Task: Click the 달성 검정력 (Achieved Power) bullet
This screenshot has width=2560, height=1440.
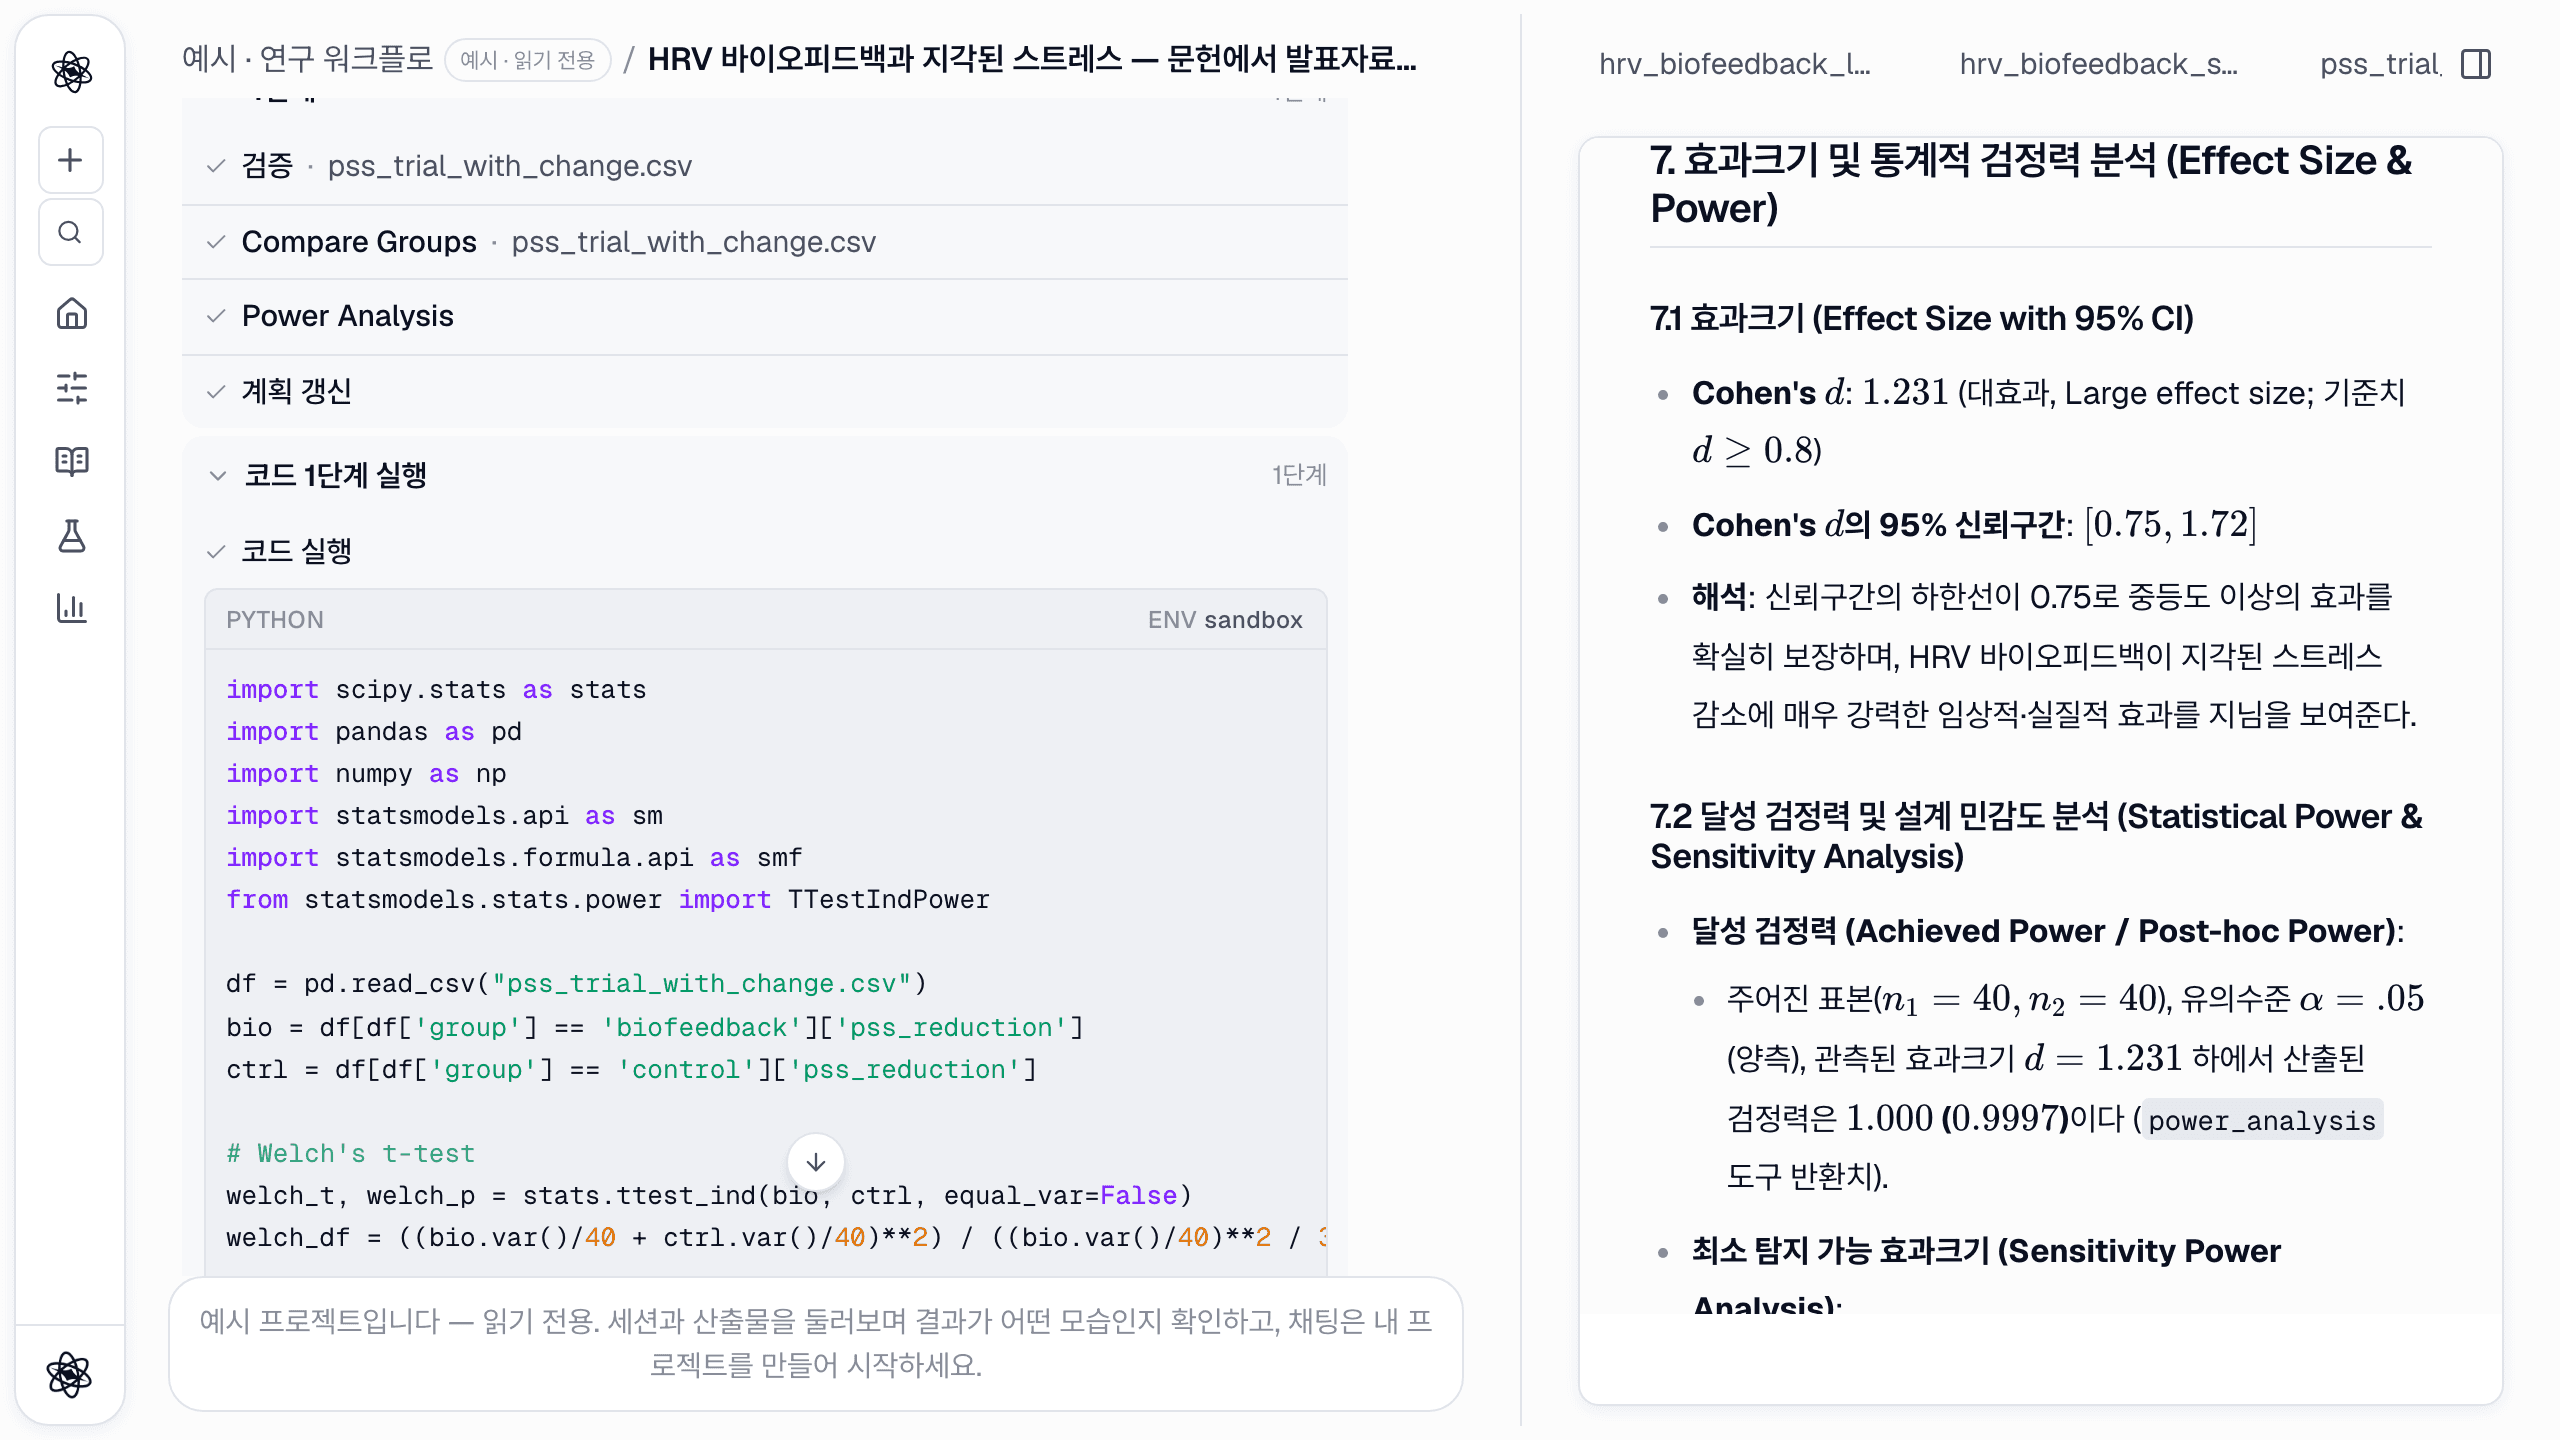Action: [2048, 931]
